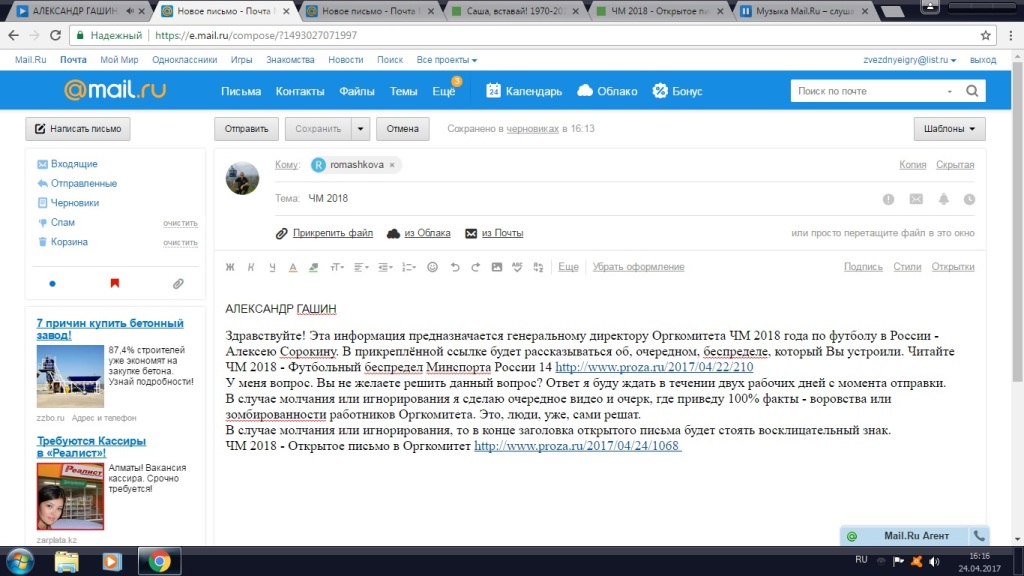Open the Windows Start menu
The image size is (1024, 576).
[x=20, y=562]
